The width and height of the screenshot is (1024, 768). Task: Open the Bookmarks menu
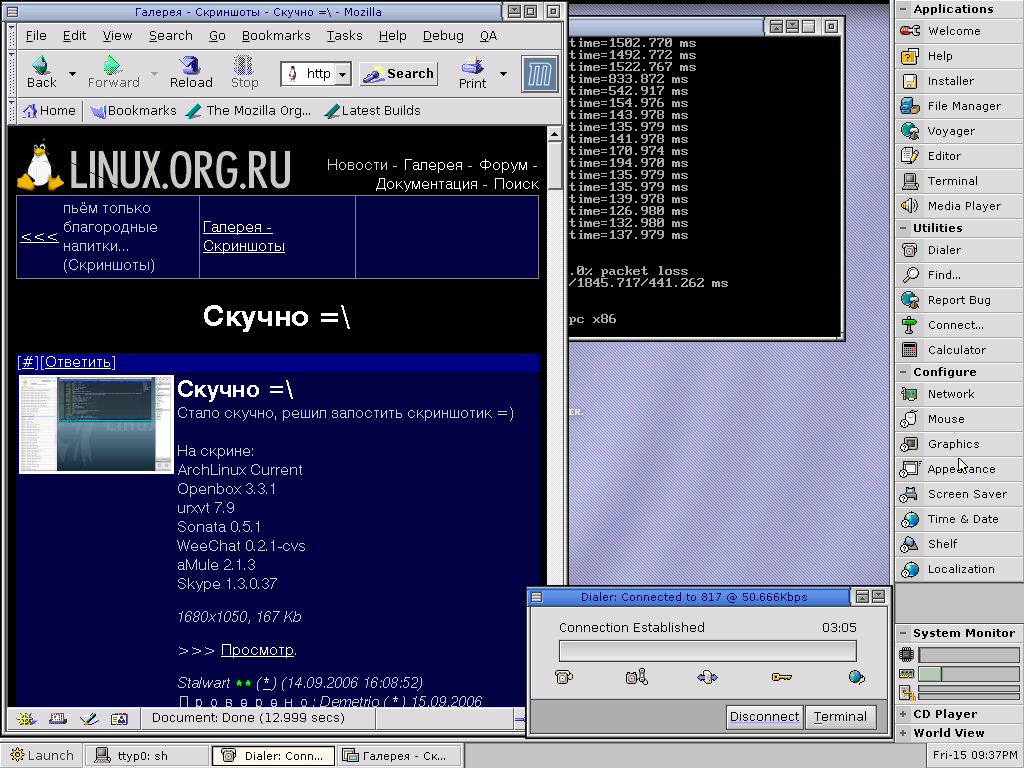(276, 36)
